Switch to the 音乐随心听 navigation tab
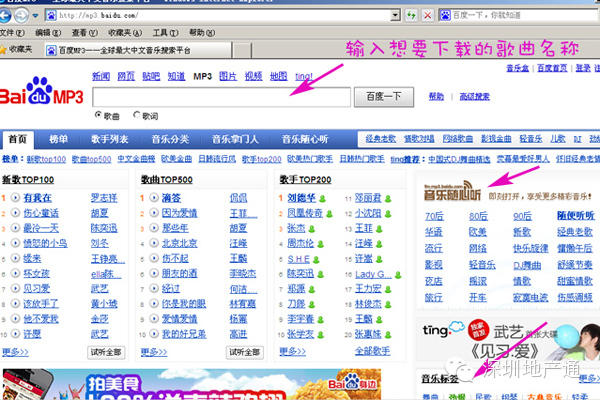600x400 pixels. pyautogui.click(x=305, y=139)
